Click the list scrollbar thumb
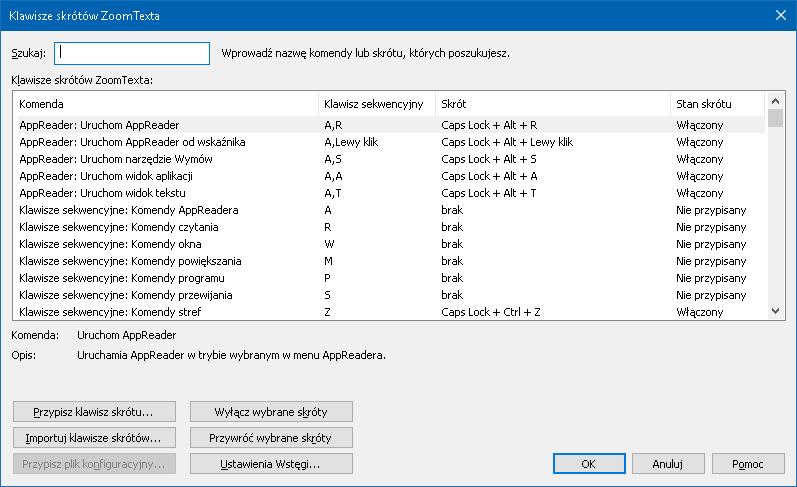Viewport: 797px width, 487px height. (x=775, y=118)
